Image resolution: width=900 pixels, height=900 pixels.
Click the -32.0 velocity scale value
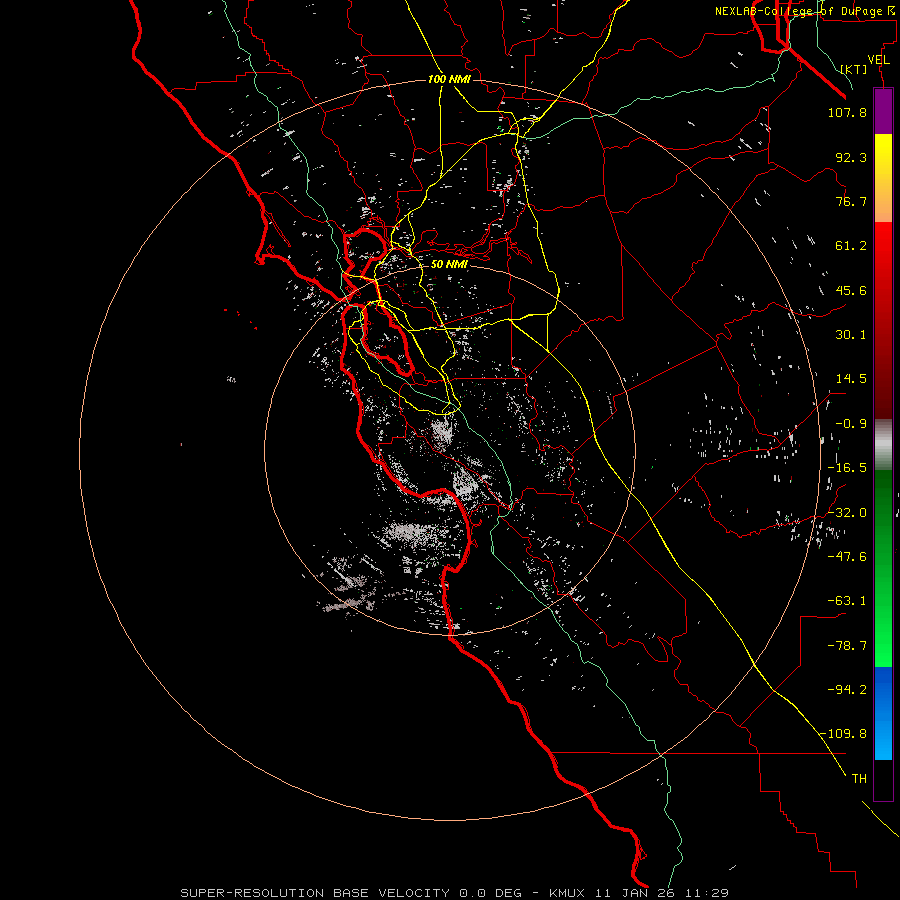847,513
